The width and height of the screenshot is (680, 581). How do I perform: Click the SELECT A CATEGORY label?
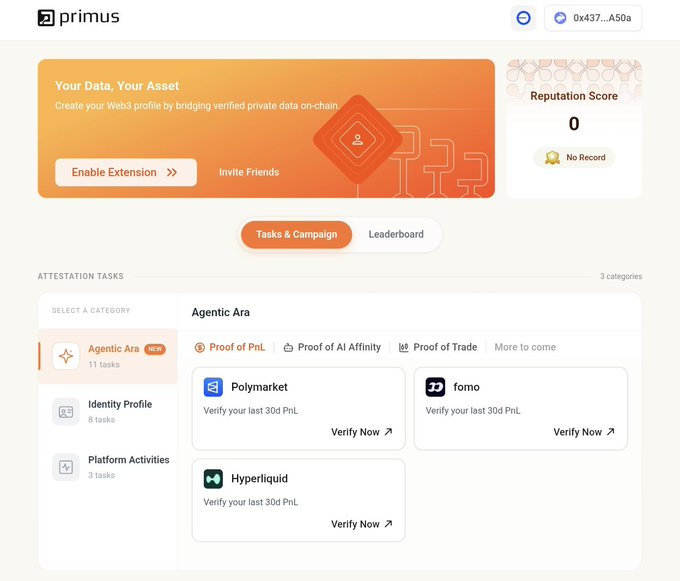[x=91, y=310]
